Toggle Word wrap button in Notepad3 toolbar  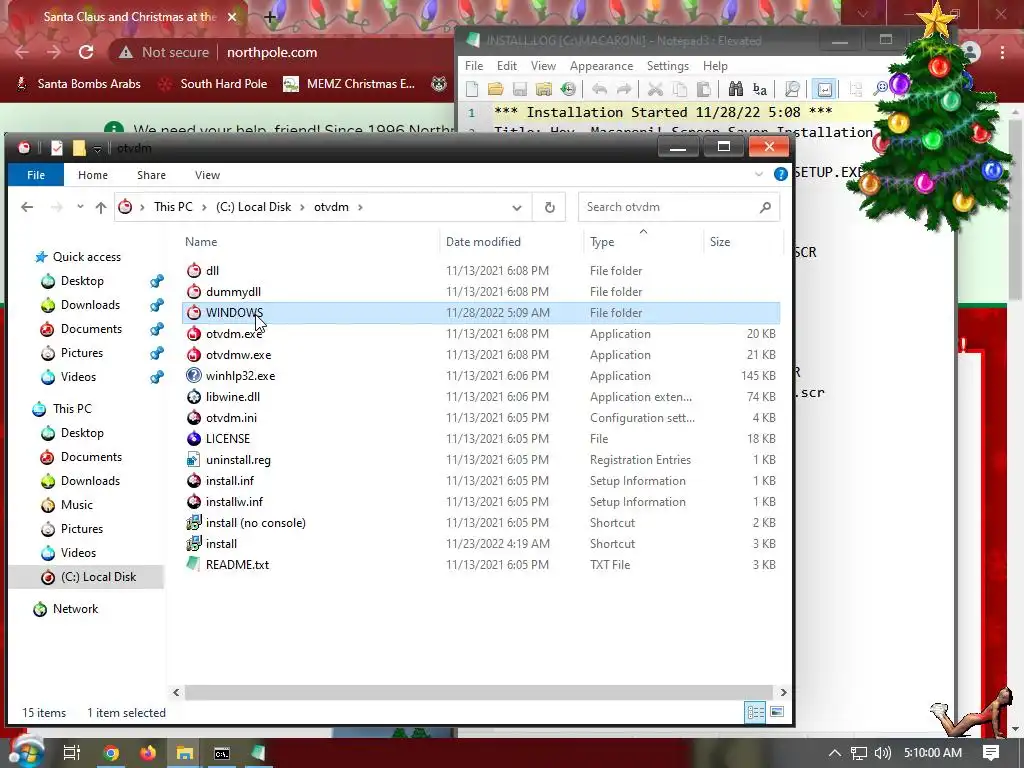click(x=824, y=89)
